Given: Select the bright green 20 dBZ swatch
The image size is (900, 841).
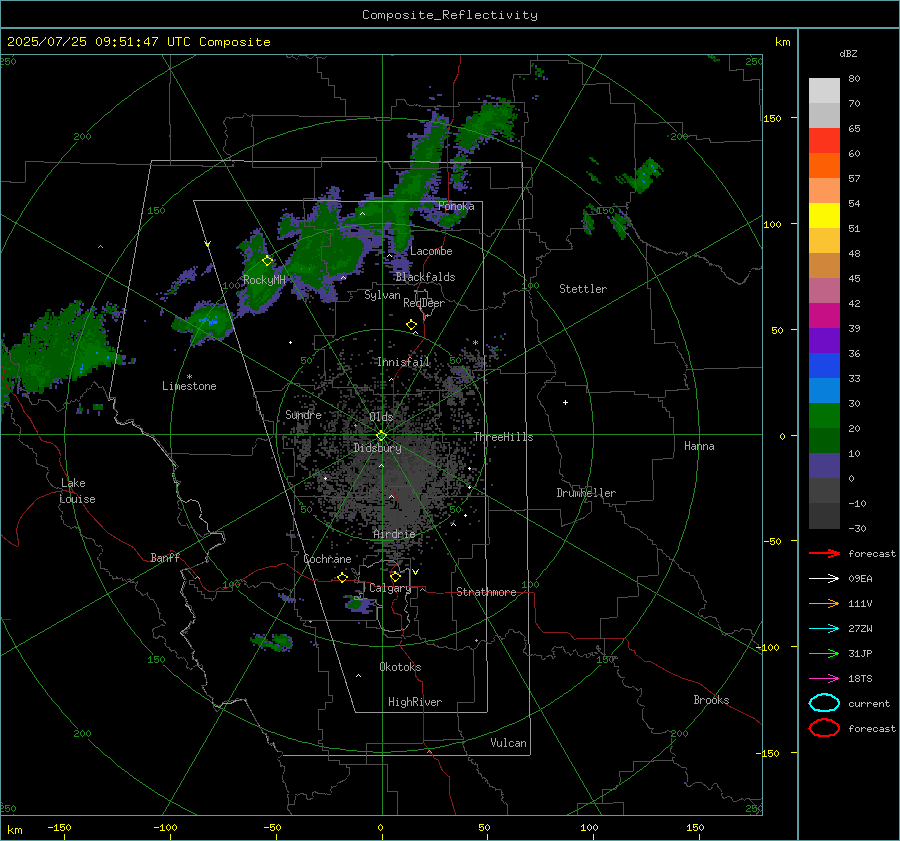Looking at the screenshot, I should coord(824,416).
